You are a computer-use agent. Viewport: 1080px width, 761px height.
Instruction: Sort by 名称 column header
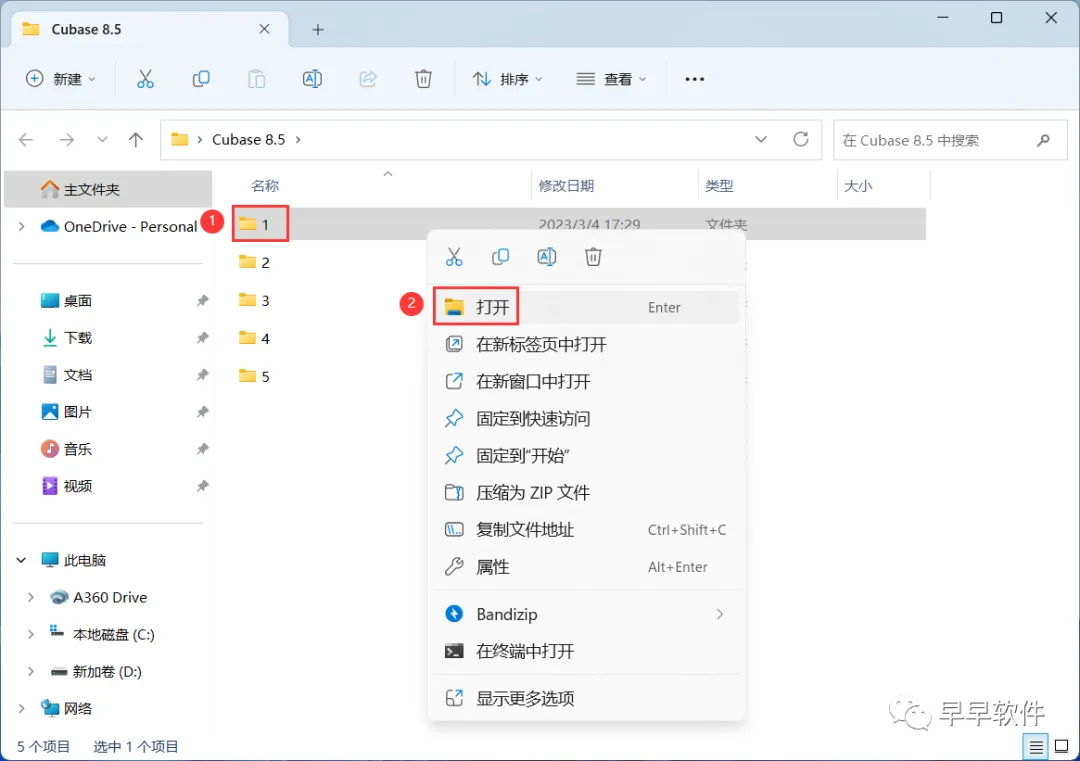(x=264, y=186)
